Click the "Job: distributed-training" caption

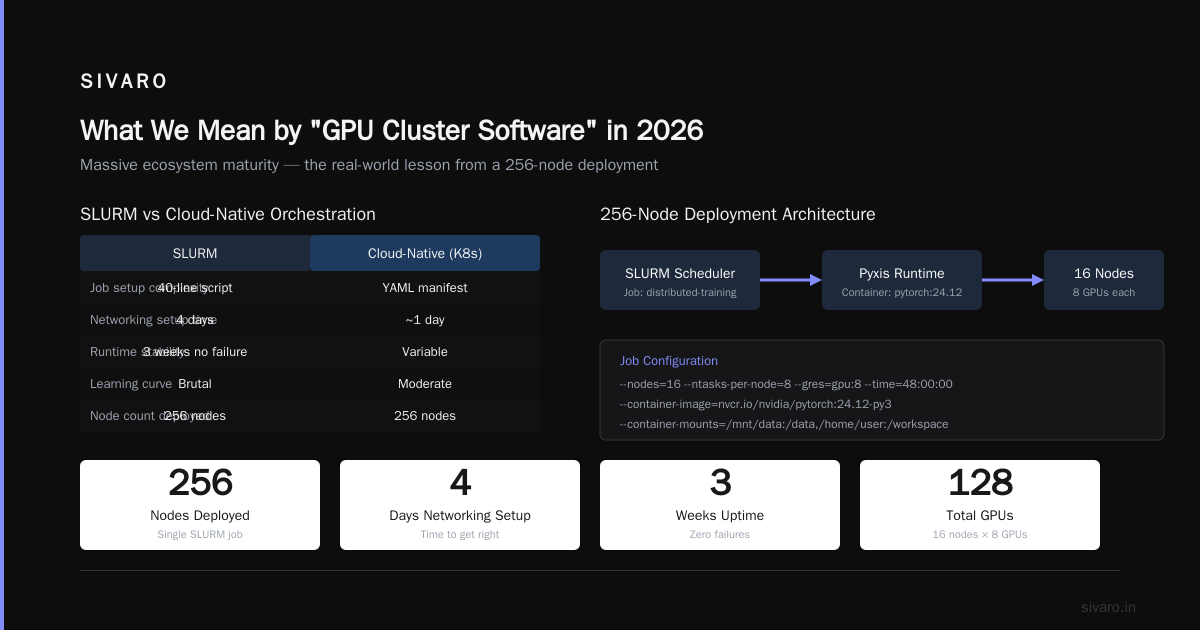tap(680, 293)
